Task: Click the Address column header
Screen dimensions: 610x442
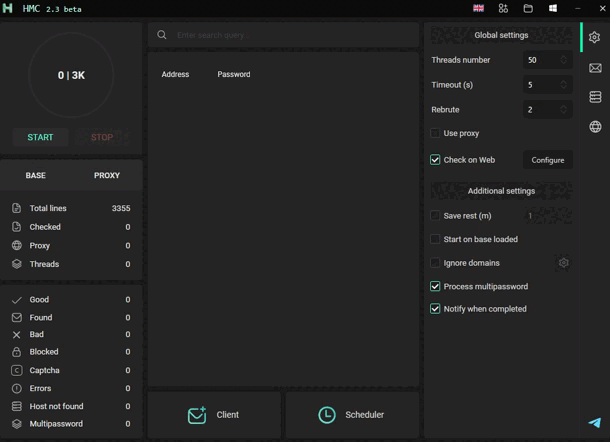Action: (x=175, y=74)
